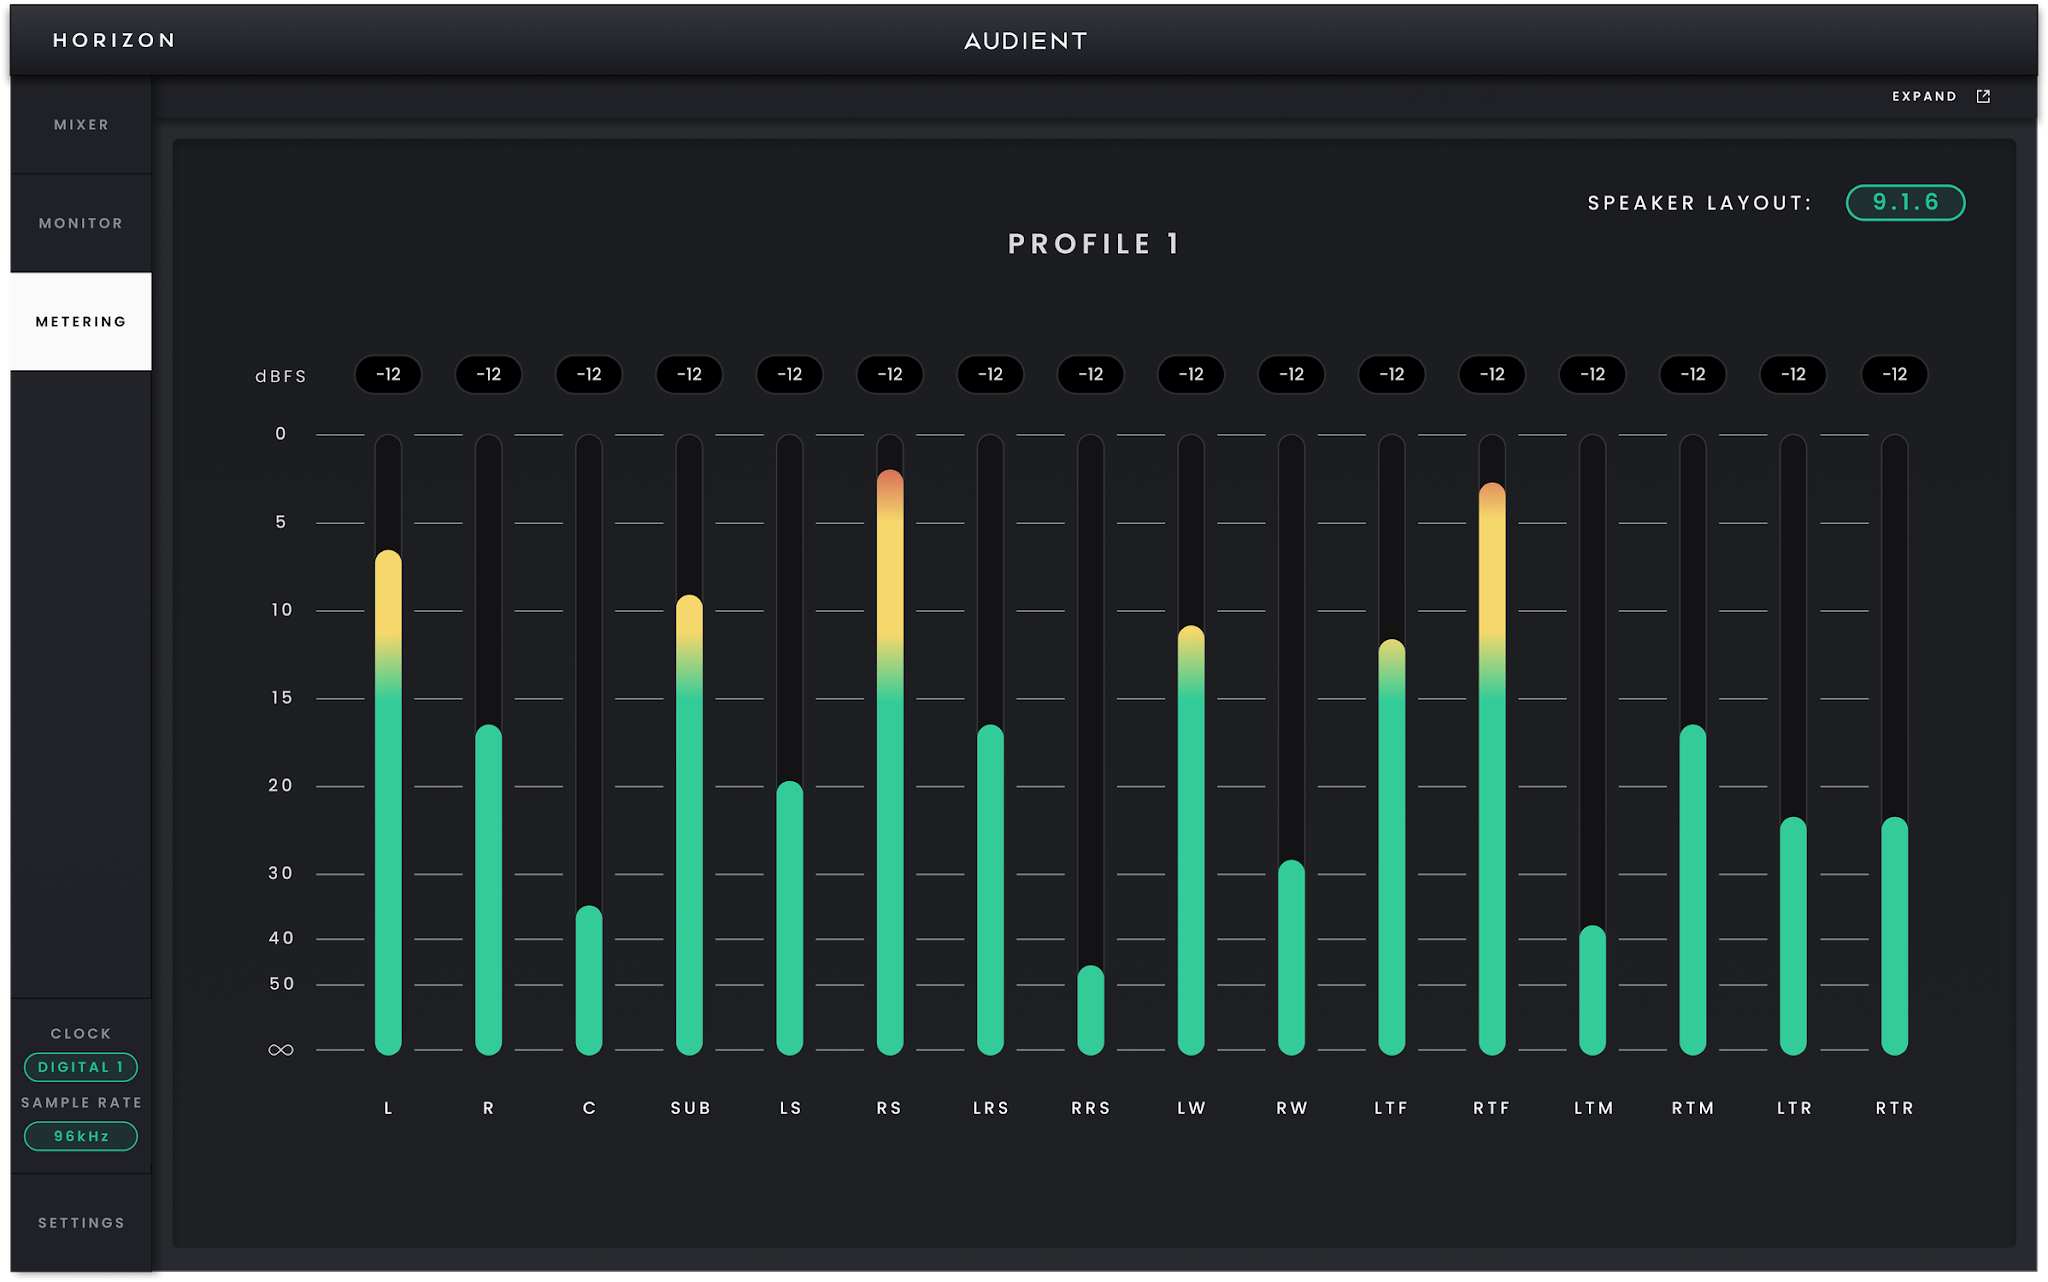
Task: Open the 9.1.6 speaker layout dropdown
Action: (x=1905, y=202)
